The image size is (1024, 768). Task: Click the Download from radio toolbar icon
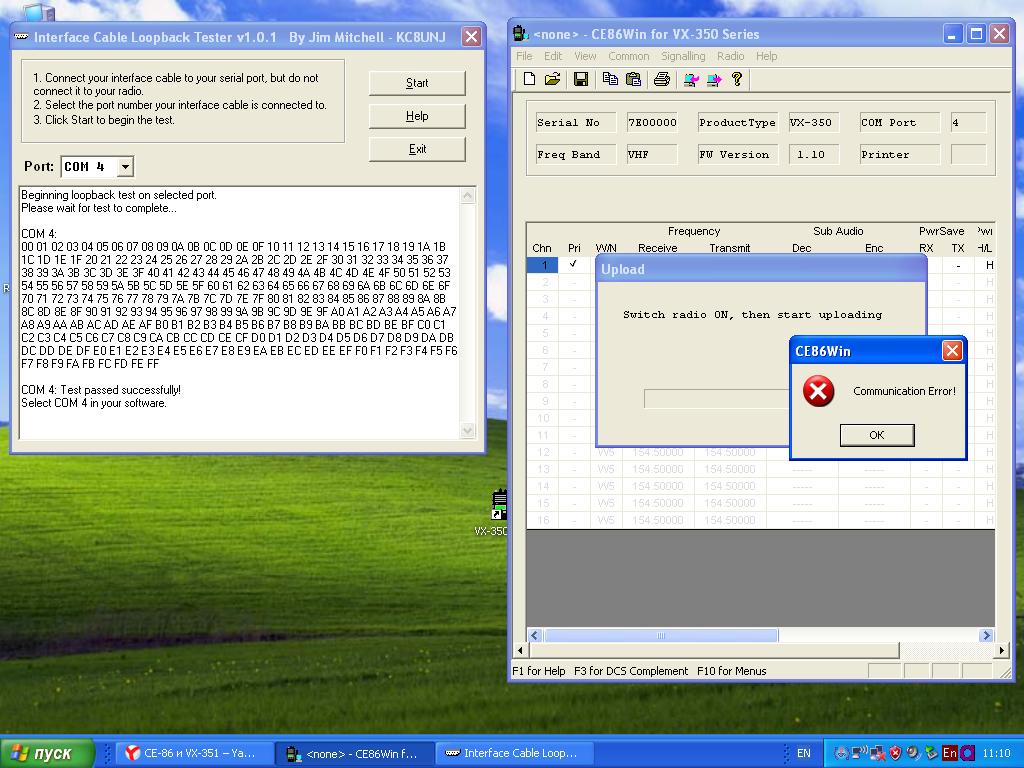690,80
